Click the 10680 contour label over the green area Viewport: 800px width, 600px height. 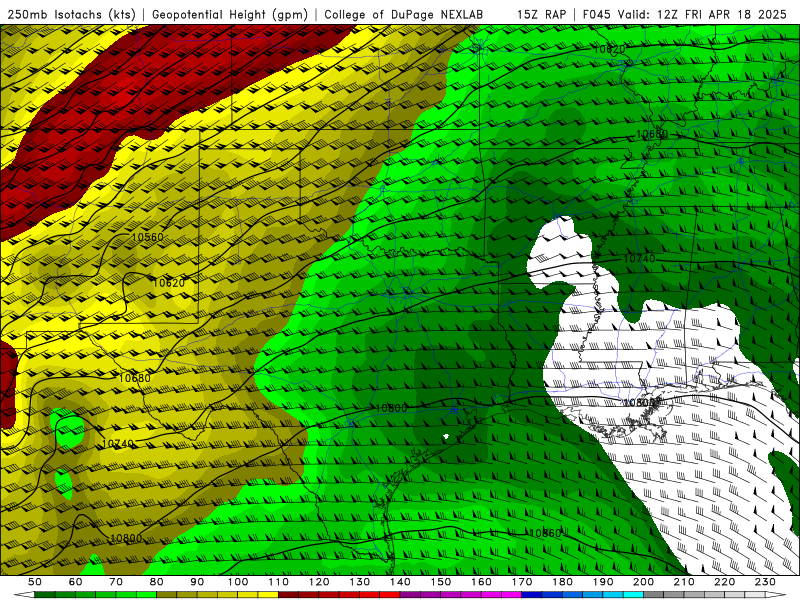tap(652, 135)
